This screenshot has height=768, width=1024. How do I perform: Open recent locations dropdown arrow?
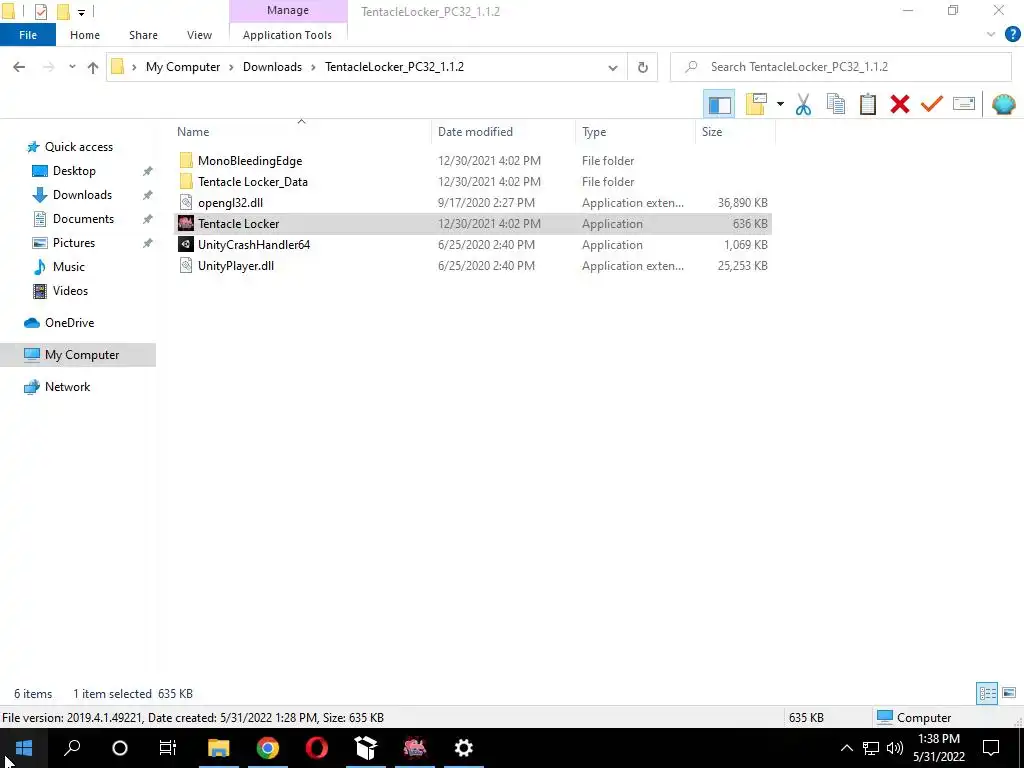[72, 67]
